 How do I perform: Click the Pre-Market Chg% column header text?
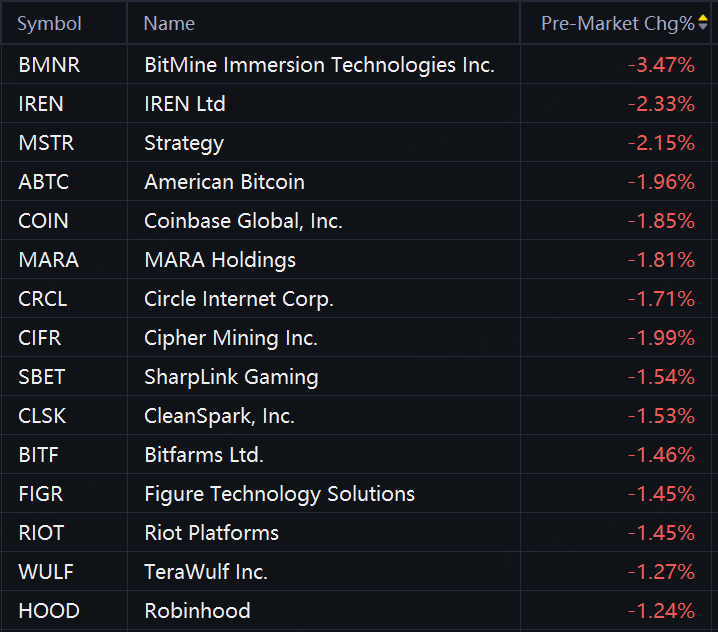617,23
